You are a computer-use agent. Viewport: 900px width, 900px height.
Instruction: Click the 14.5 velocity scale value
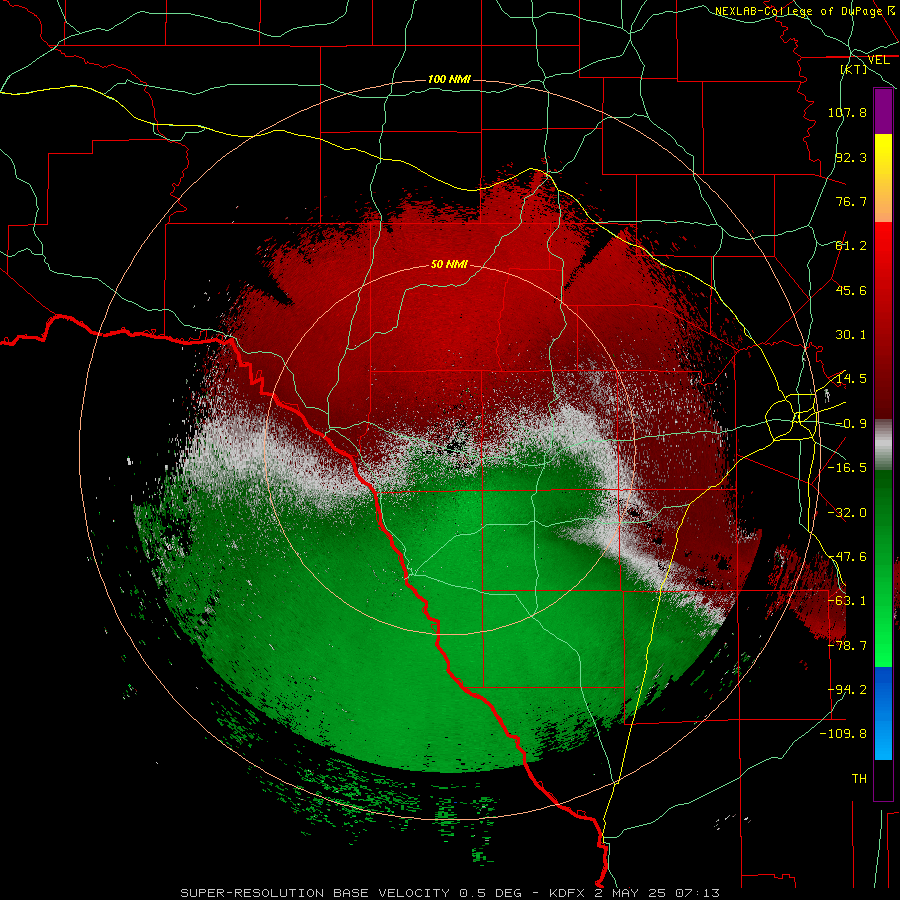click(x=851, y=379)
